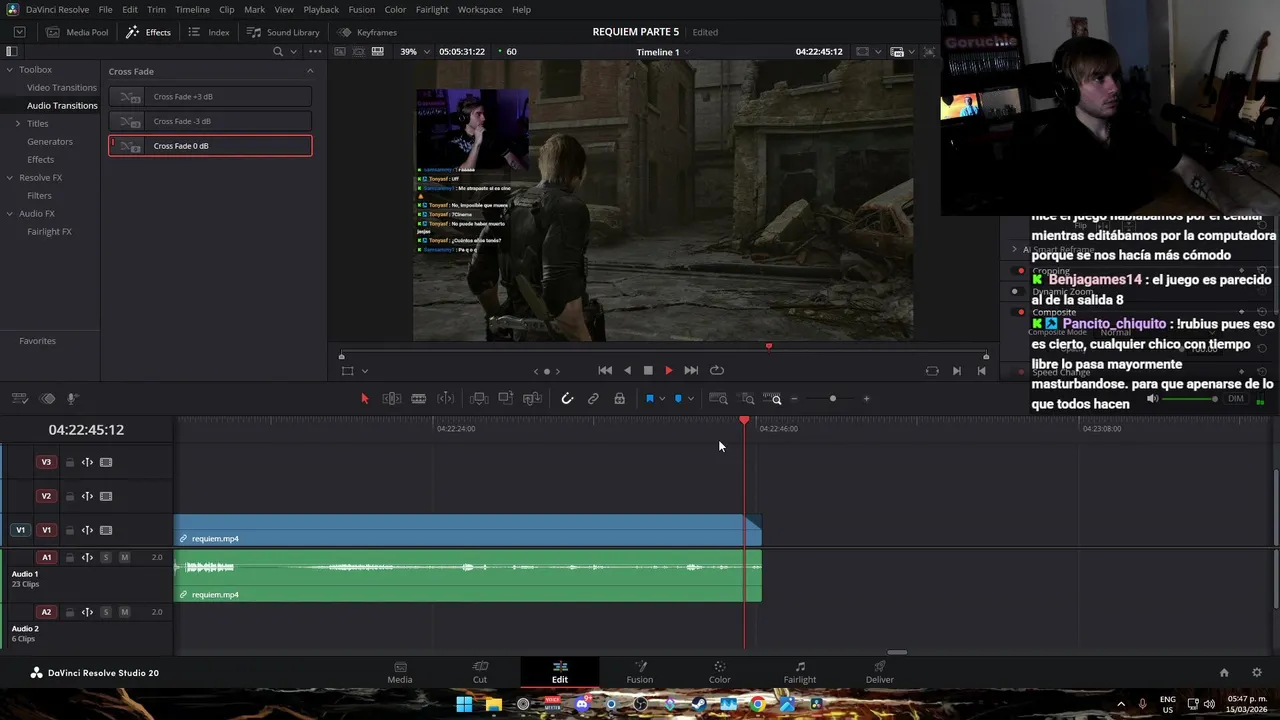Open effects panel options (three dots)
Viewport: 1280px width, 720px height.
pos(316,52)
